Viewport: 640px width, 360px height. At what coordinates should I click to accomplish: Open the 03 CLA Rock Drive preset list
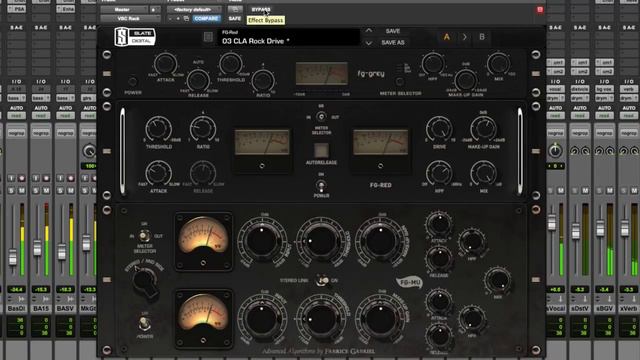click(289, 38)
